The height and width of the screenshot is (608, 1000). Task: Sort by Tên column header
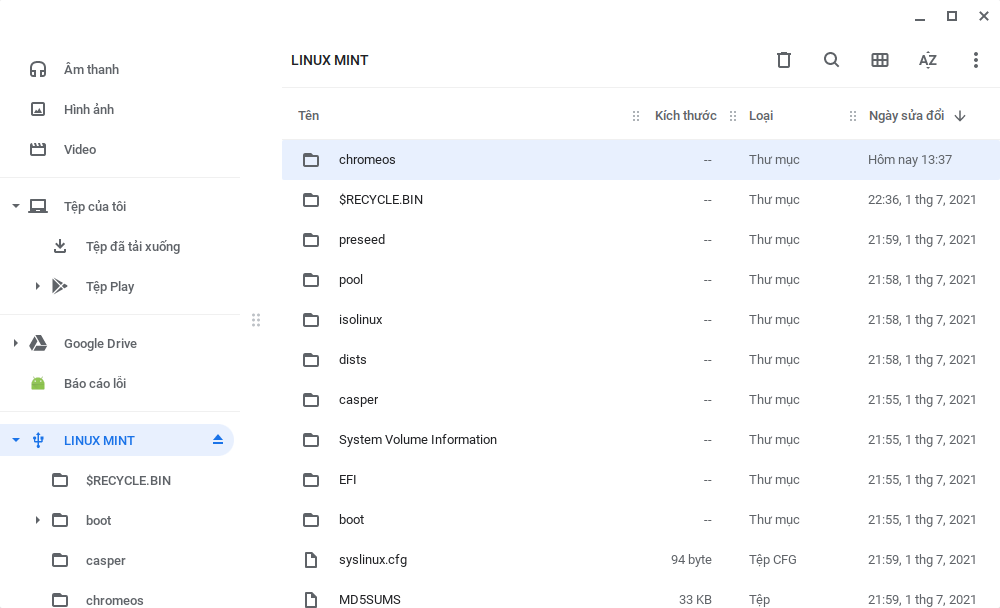309,116
